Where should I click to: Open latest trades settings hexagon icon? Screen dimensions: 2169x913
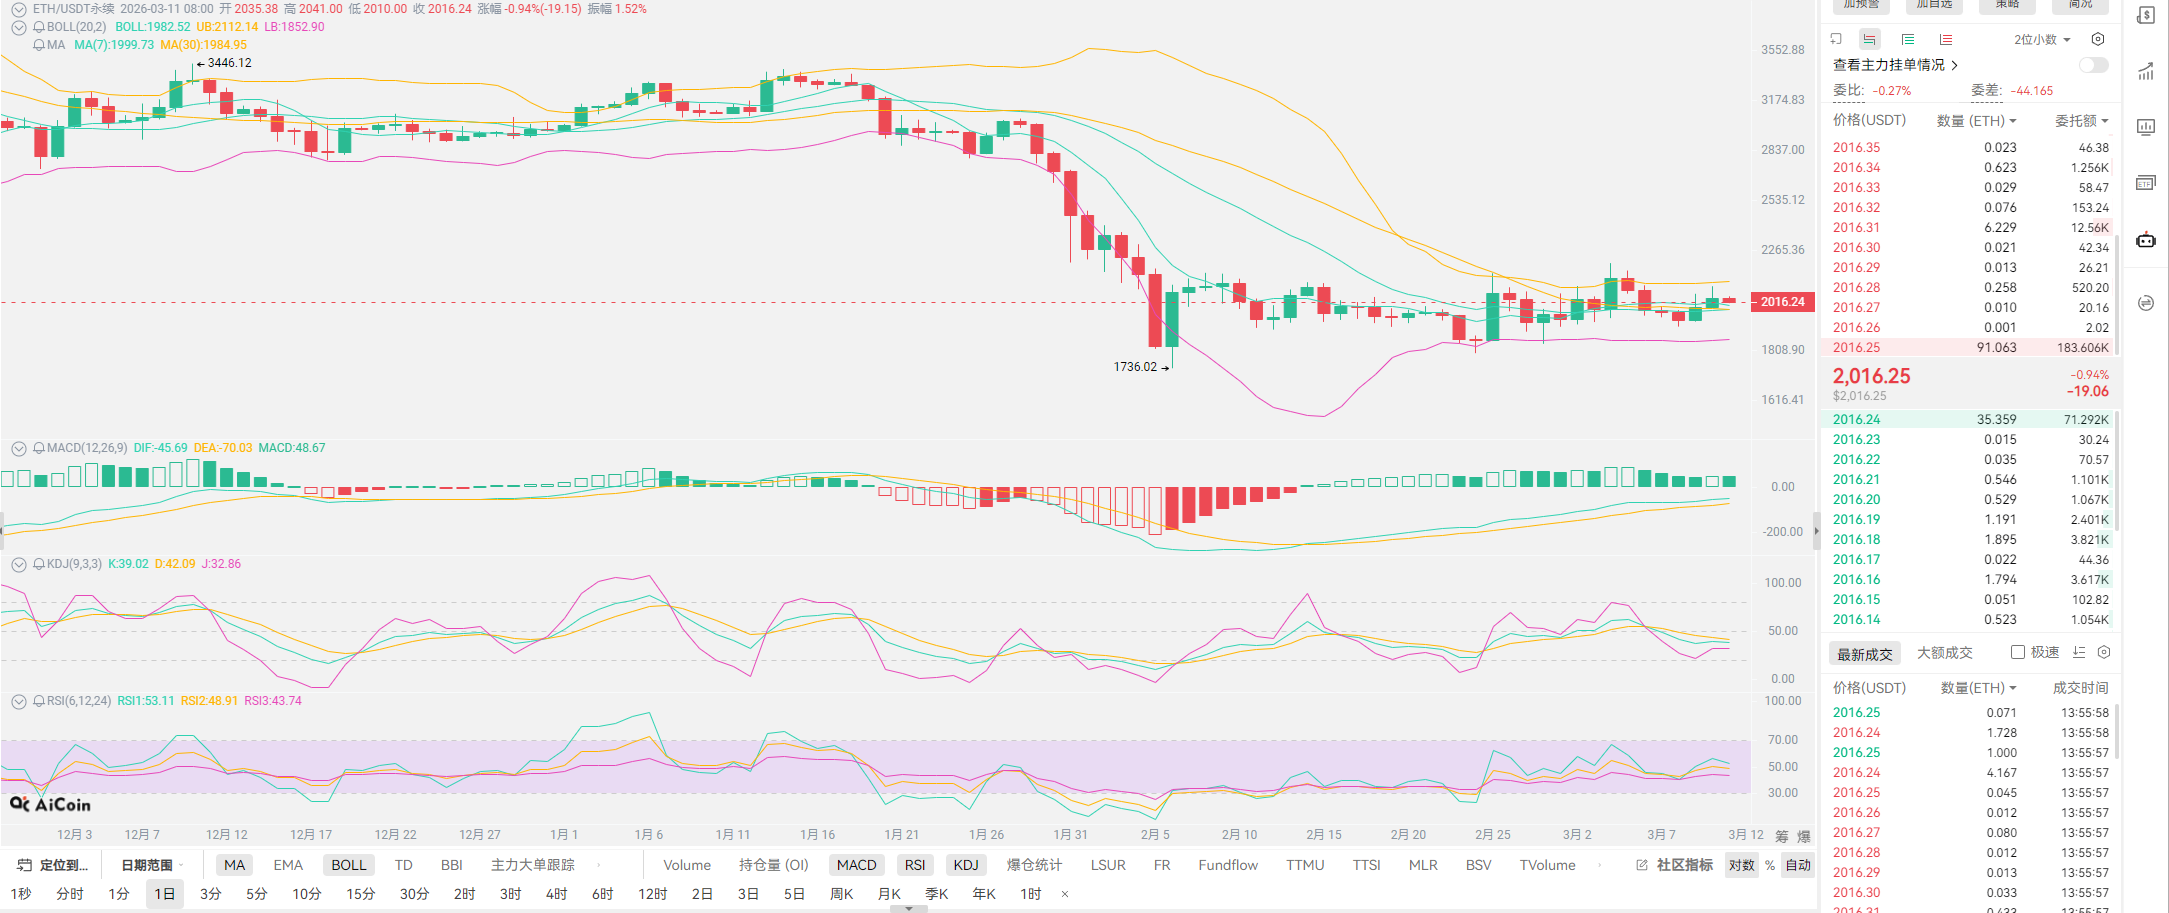(2104, 652)
